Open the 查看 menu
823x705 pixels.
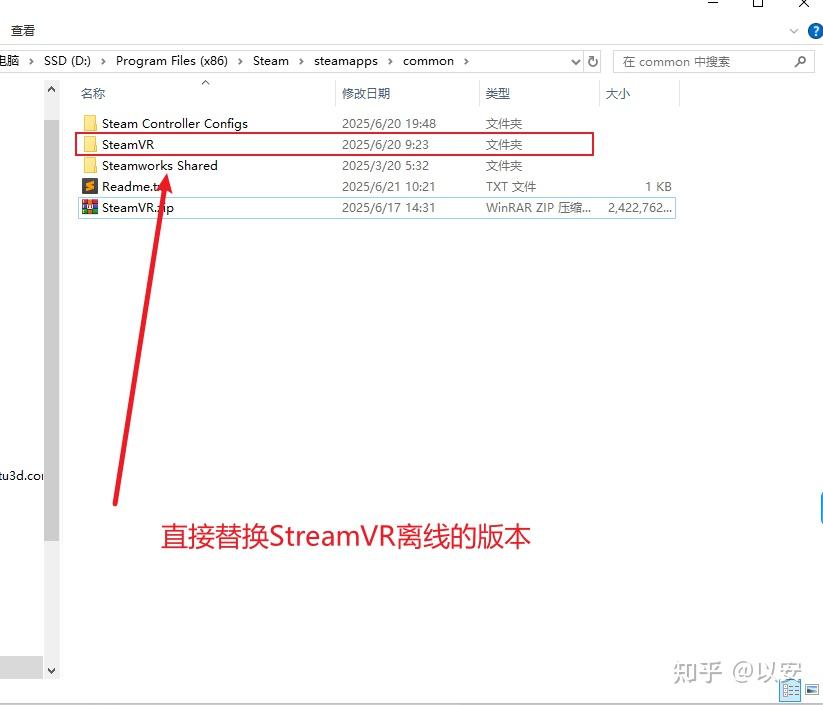[22, 30]
